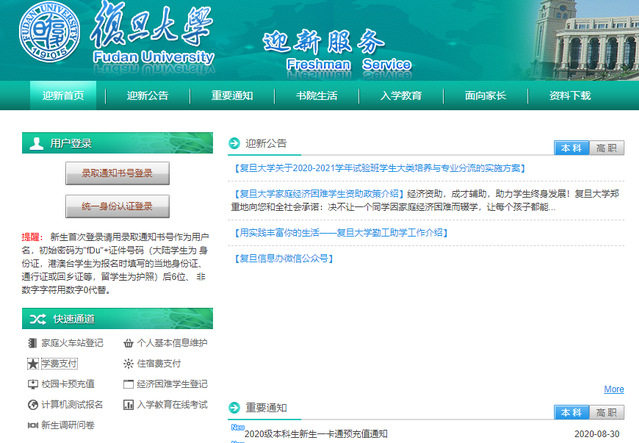Click the window icon beside 经济困难学生登记
639x443 pixels.
(x=128, y=384)
